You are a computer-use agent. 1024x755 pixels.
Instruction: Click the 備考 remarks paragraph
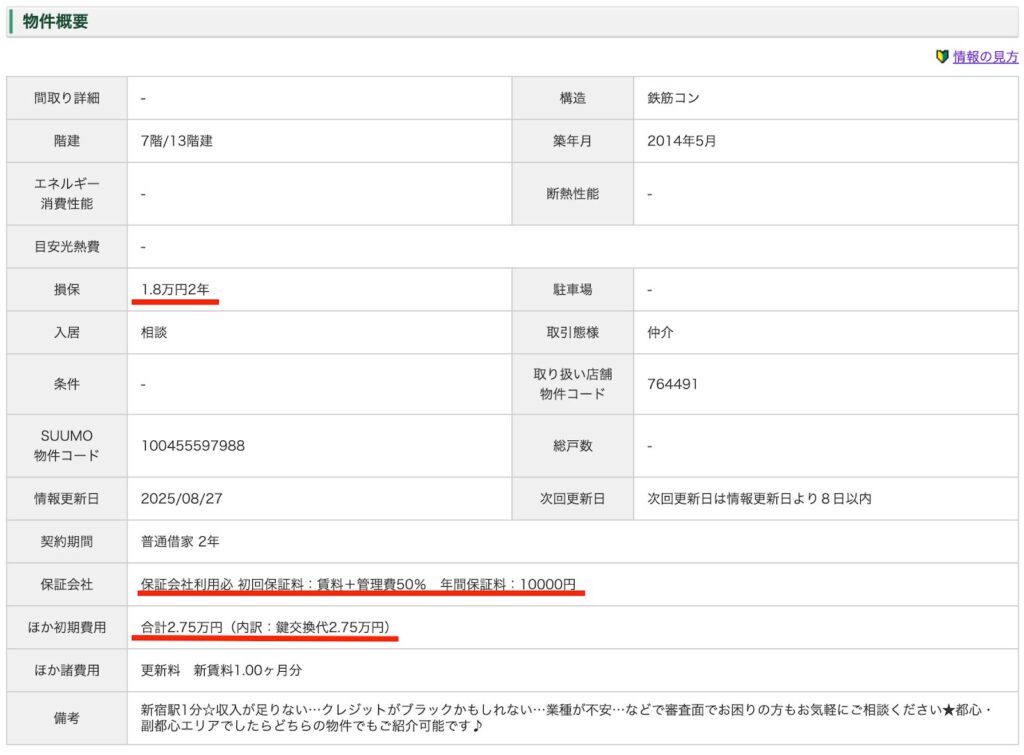coord(565,717)
